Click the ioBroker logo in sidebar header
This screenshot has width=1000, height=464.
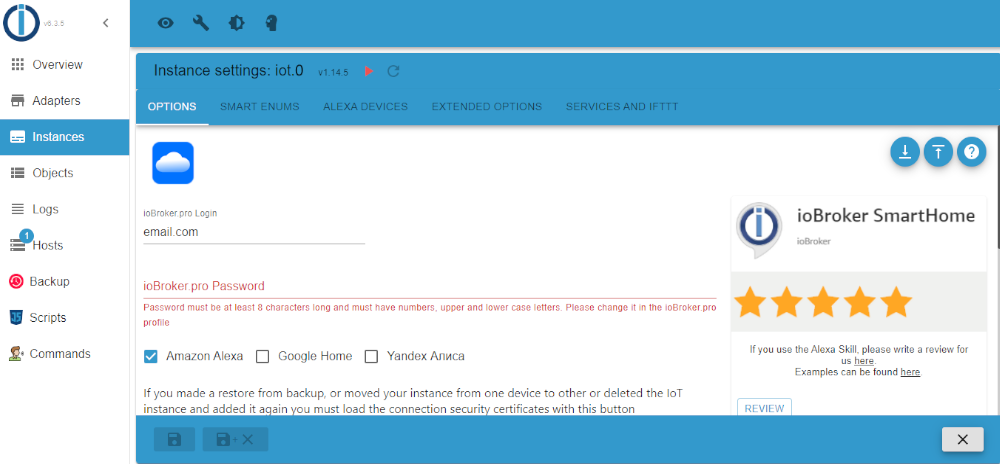point(21,22)
